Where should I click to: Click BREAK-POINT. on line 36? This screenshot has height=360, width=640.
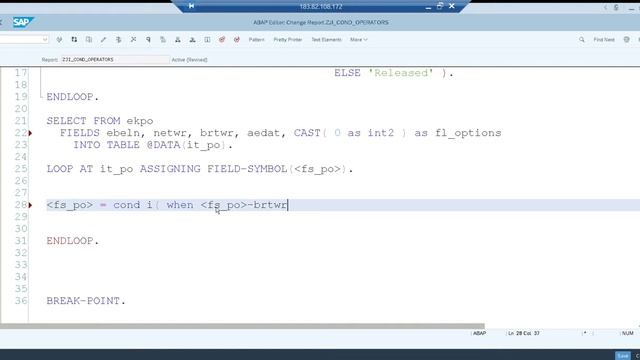pyautogui.click(x=86, y=301)
